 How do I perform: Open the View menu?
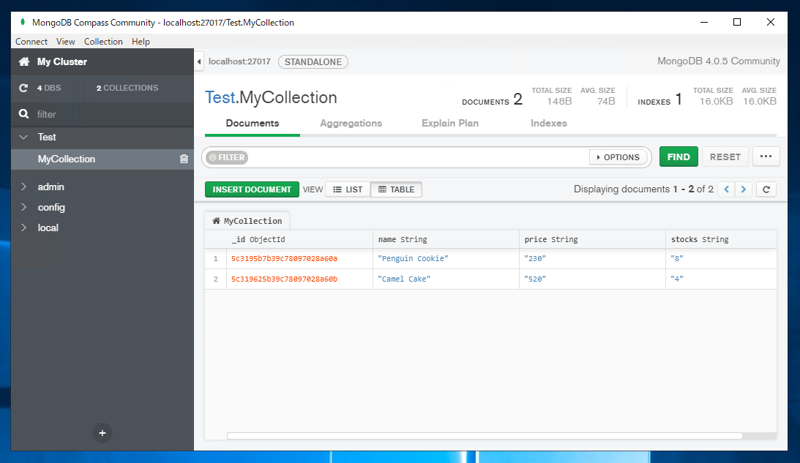coord(65,41)
